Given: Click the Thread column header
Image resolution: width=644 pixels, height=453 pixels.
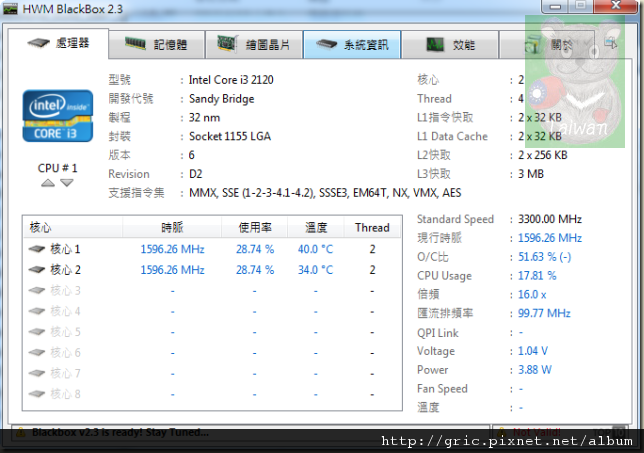Looking at the screenshot, I should coord(372,227).
